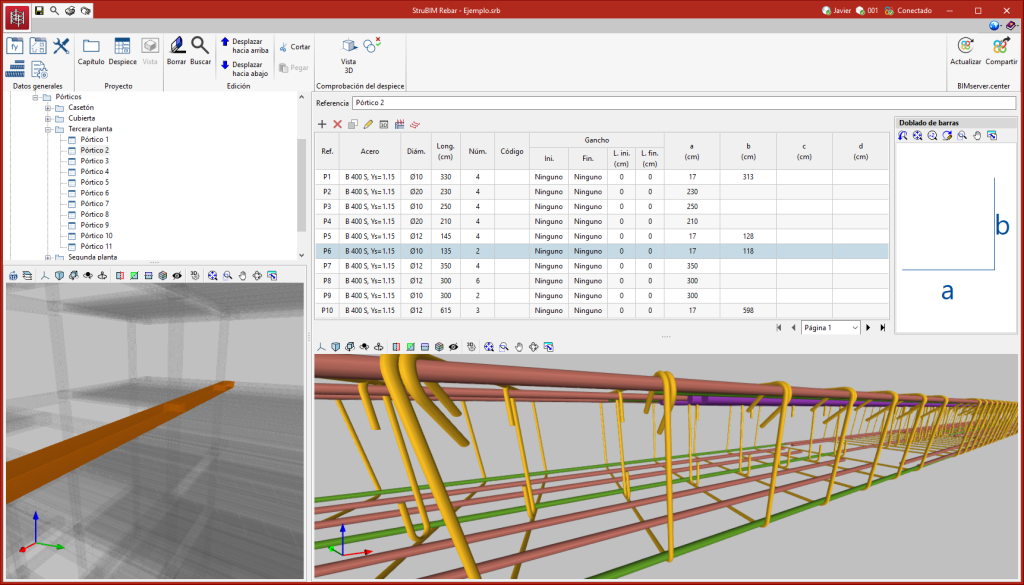Toggle the eye visibility icon in right 3D toolbar
1024x585 pixels.
tap(454, 346)
